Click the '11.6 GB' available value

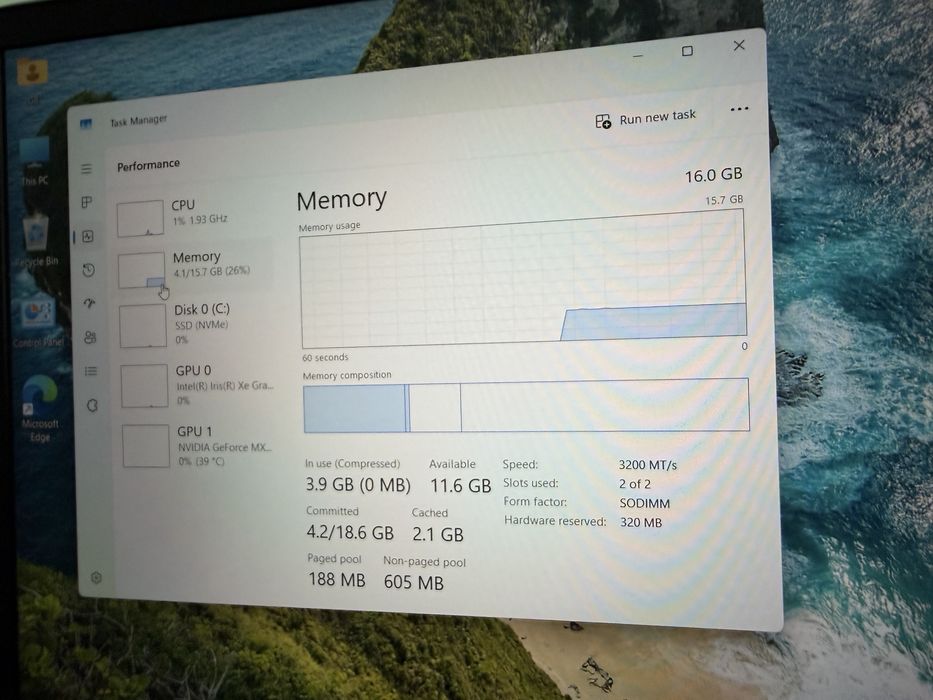[x=461, y=486]
